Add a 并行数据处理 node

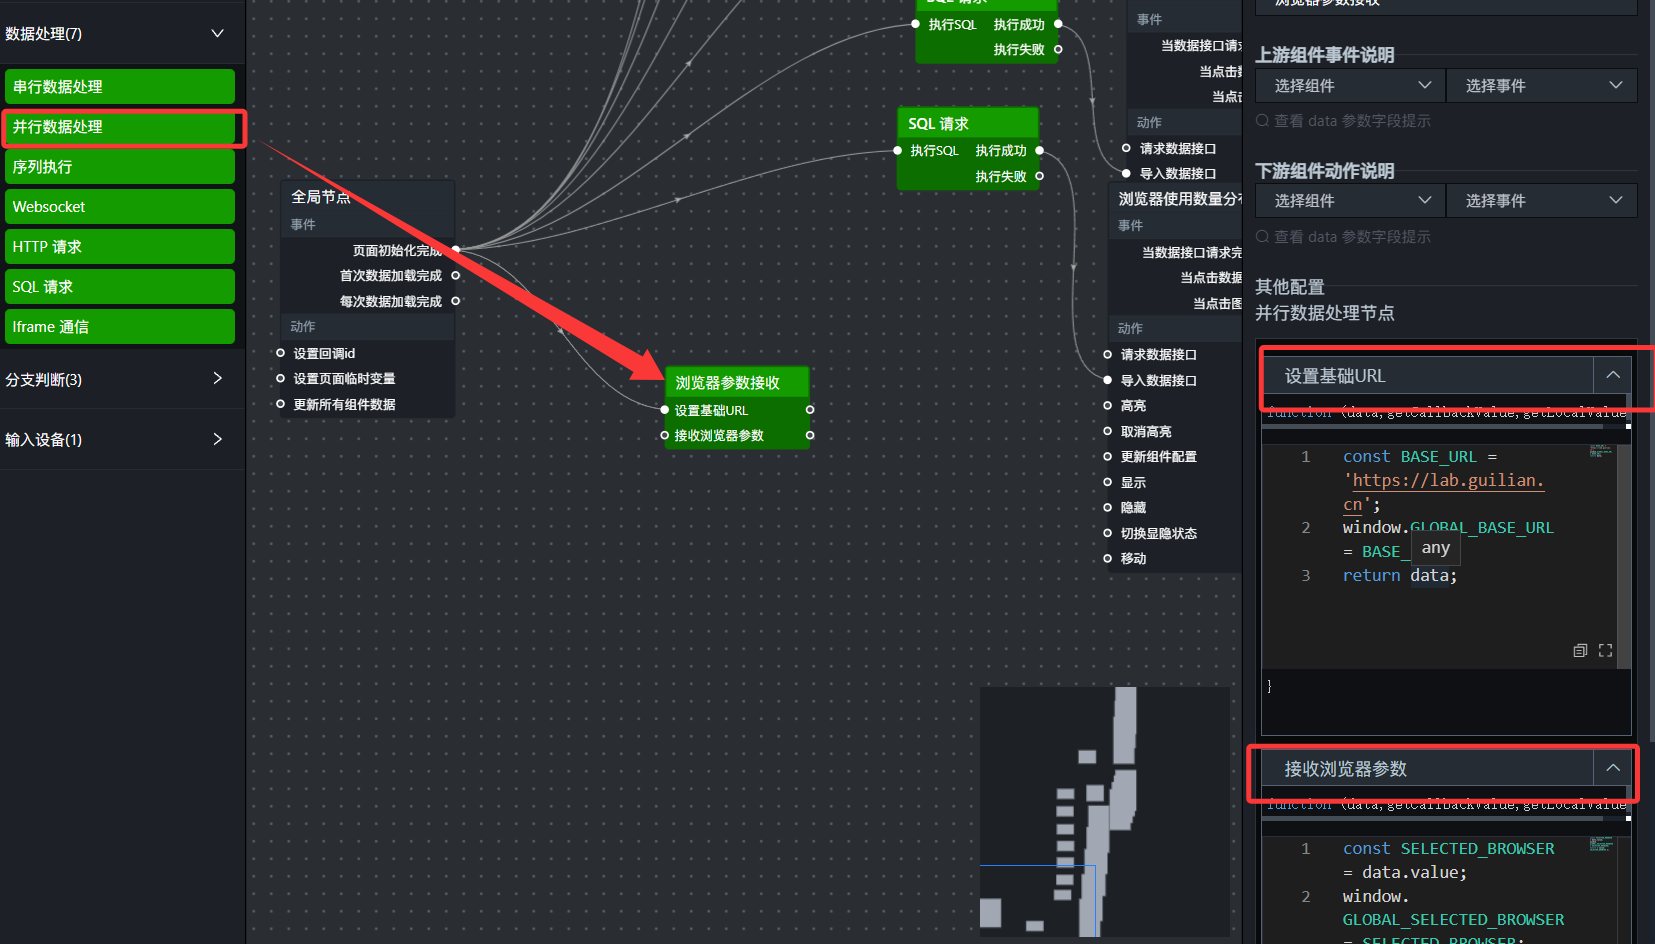coord(120,127)
